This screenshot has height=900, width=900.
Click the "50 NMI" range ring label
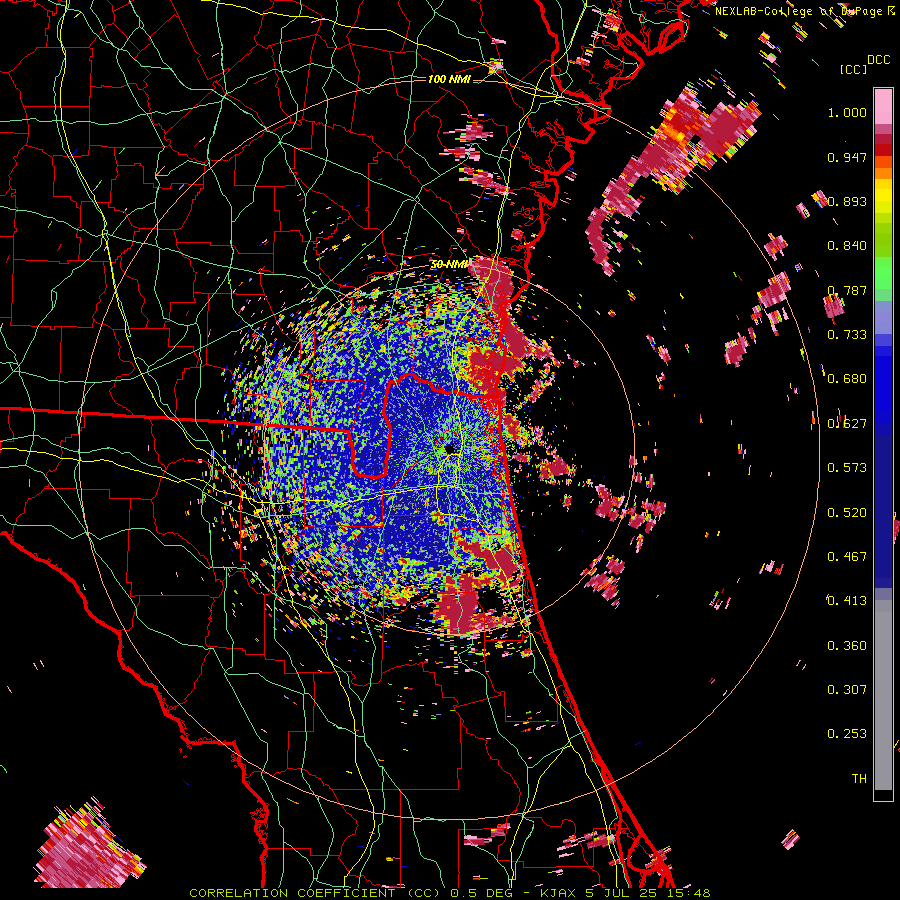coord(449,264)
